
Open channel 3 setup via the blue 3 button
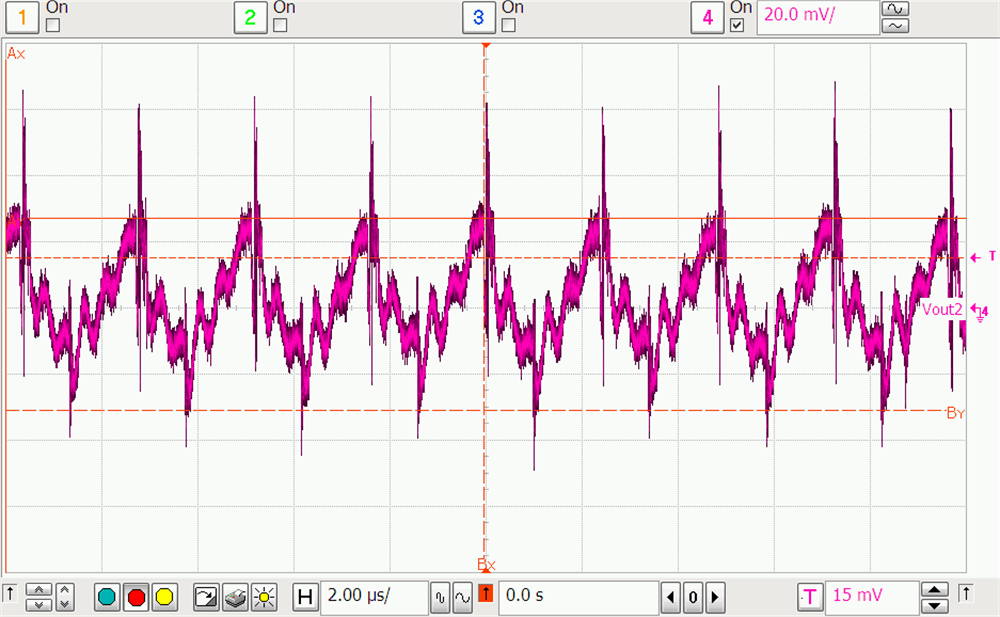click(478, 17)
